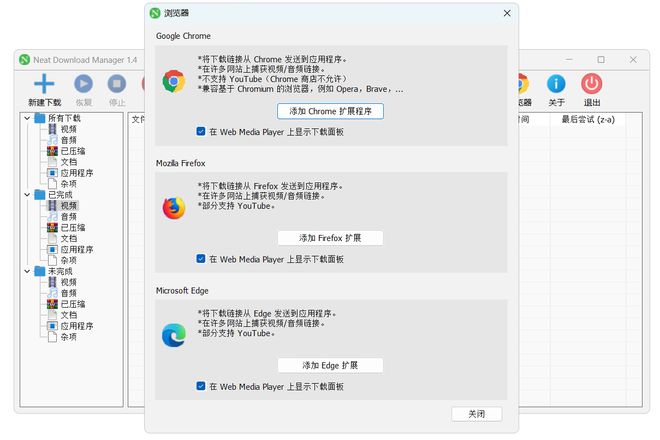Click 添加 Edge 扩展 button
Screen dimensions: 660x440
(x=330, y=365)
